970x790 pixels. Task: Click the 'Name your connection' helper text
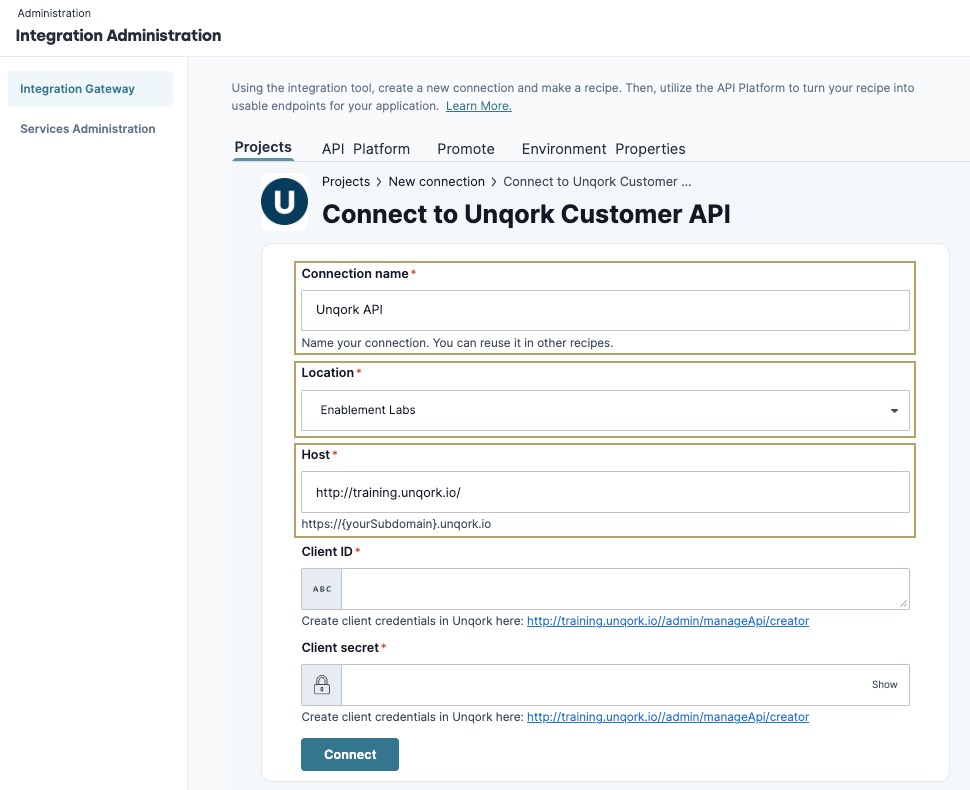(x=457, y=343)
